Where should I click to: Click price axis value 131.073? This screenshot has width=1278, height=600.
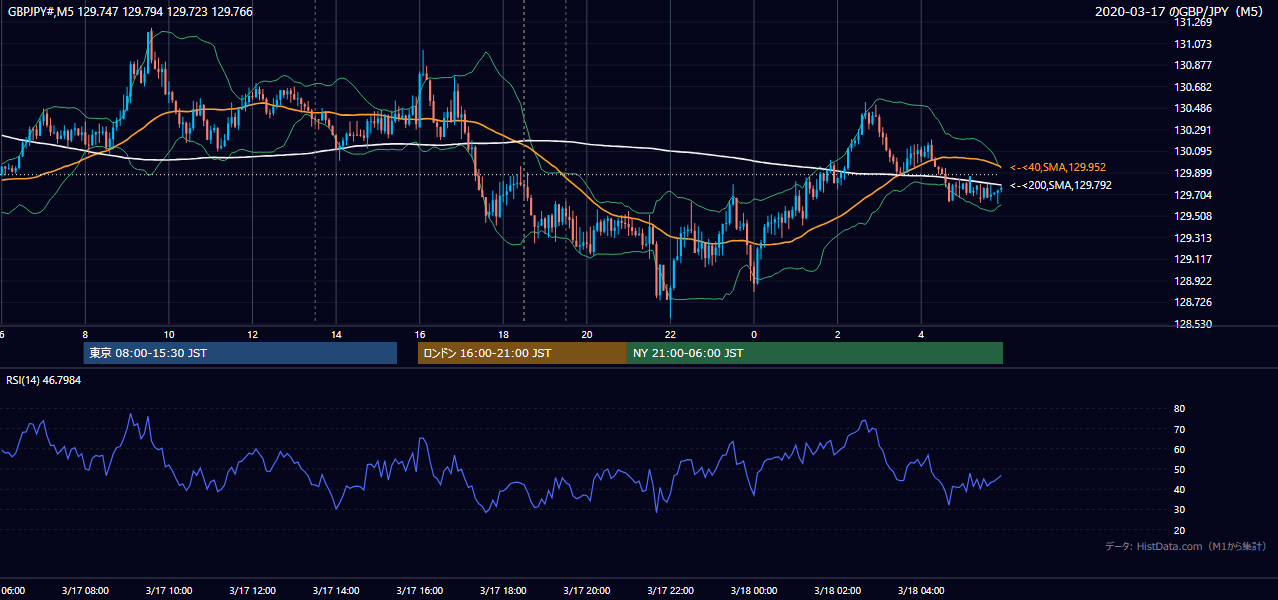[1192, 44]
